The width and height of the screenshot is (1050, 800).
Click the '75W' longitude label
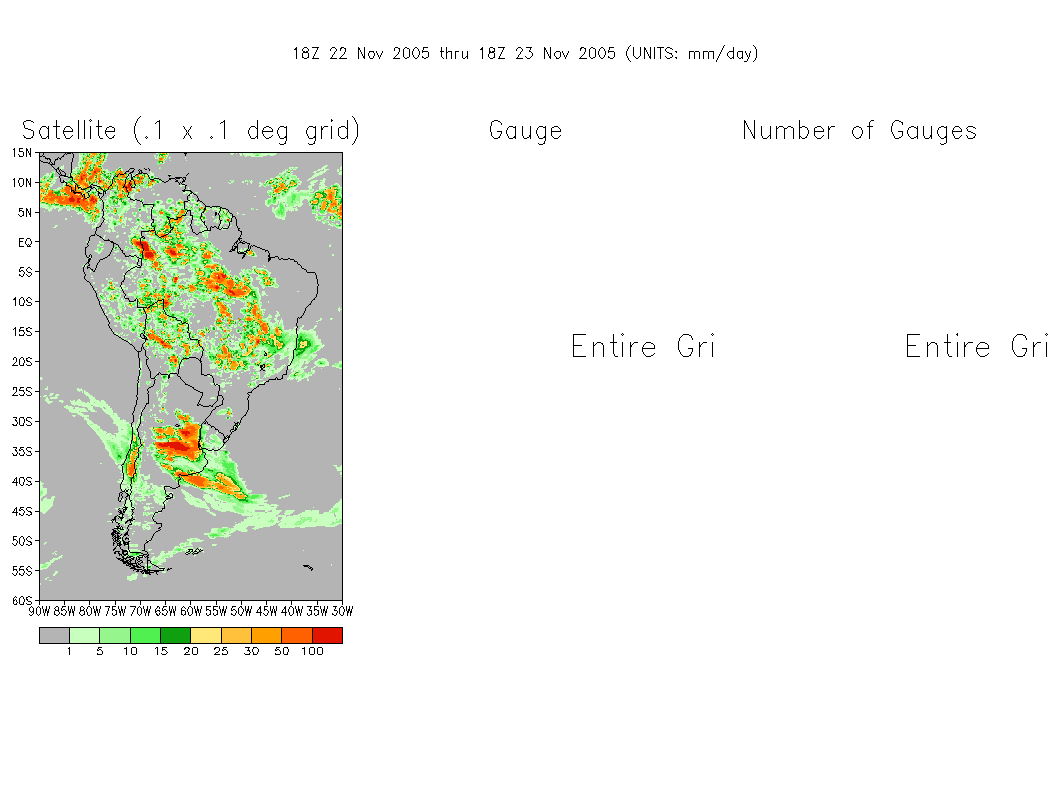pos(115,611)
